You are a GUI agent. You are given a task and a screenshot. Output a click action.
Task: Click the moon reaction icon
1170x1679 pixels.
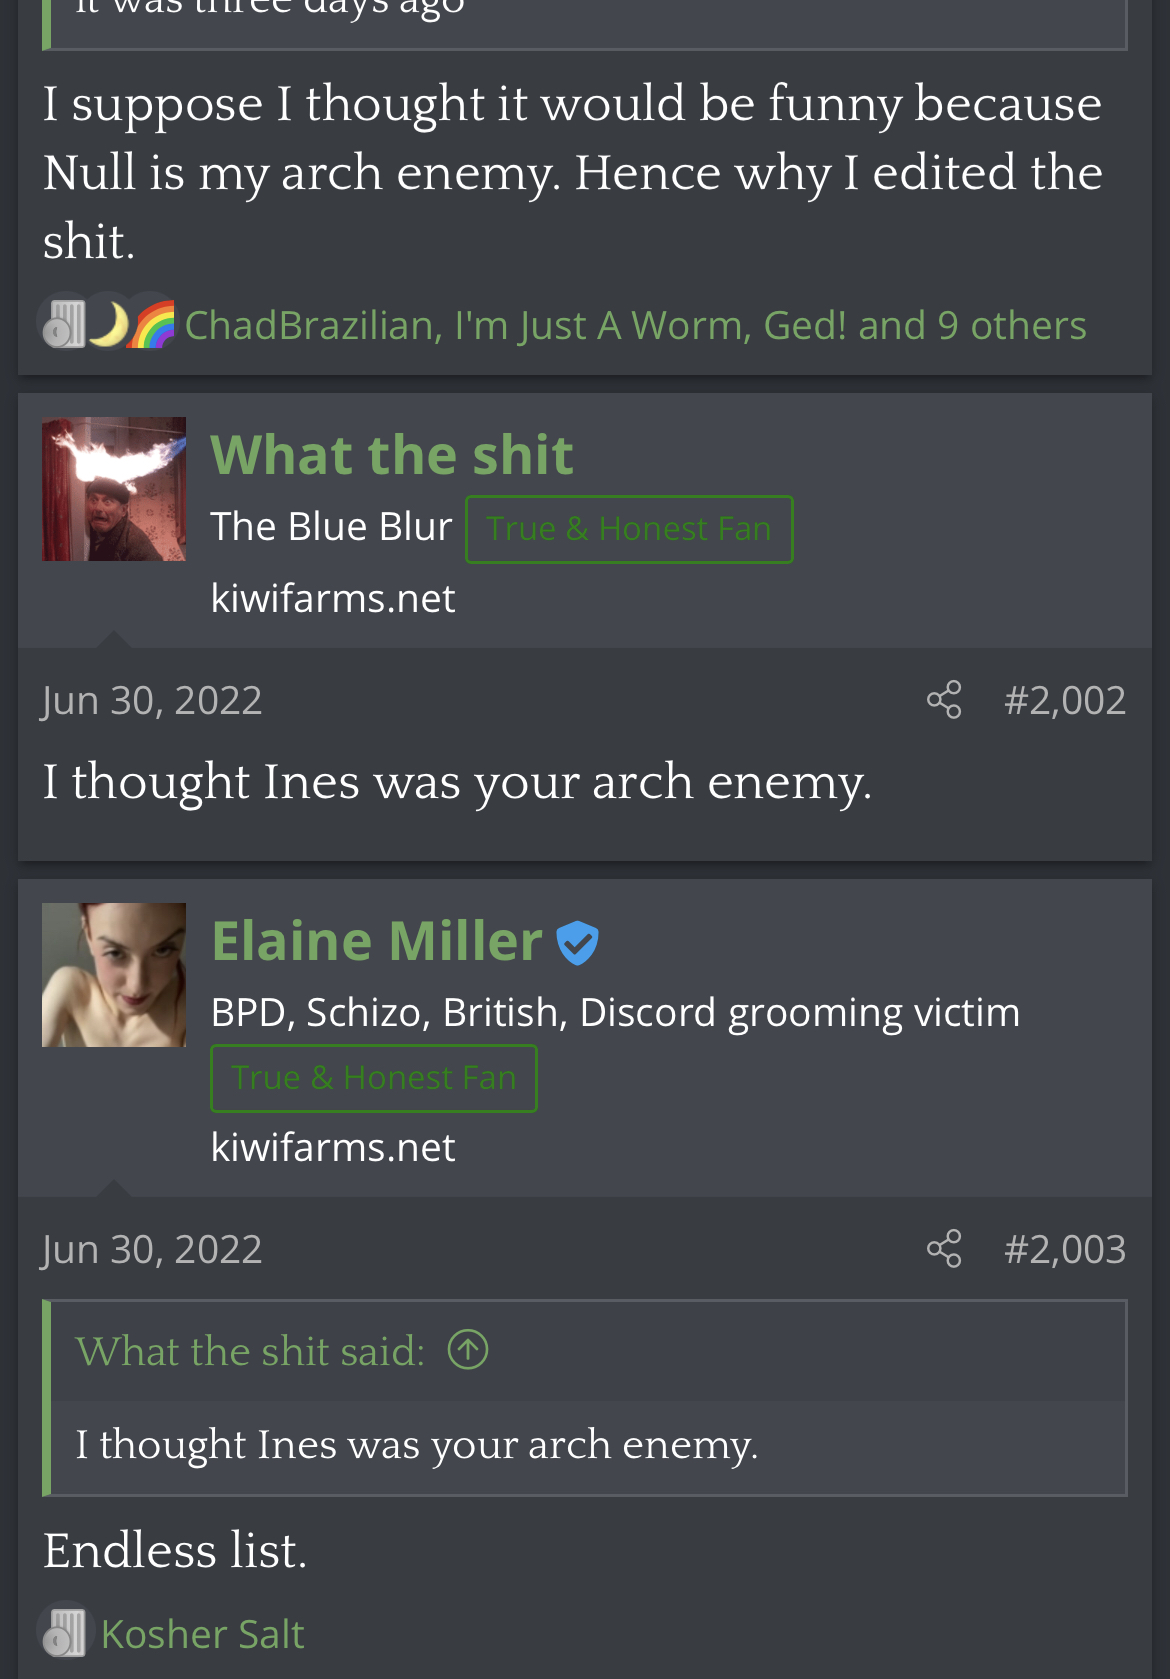pyautogui.click(x=109, y=324)
